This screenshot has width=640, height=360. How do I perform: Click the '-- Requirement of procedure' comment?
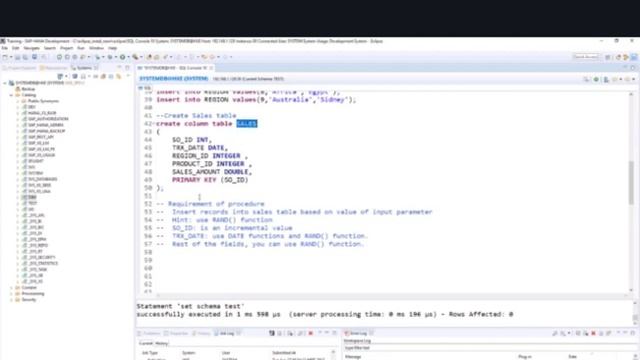pyautogui.click(x=210, y=204)
